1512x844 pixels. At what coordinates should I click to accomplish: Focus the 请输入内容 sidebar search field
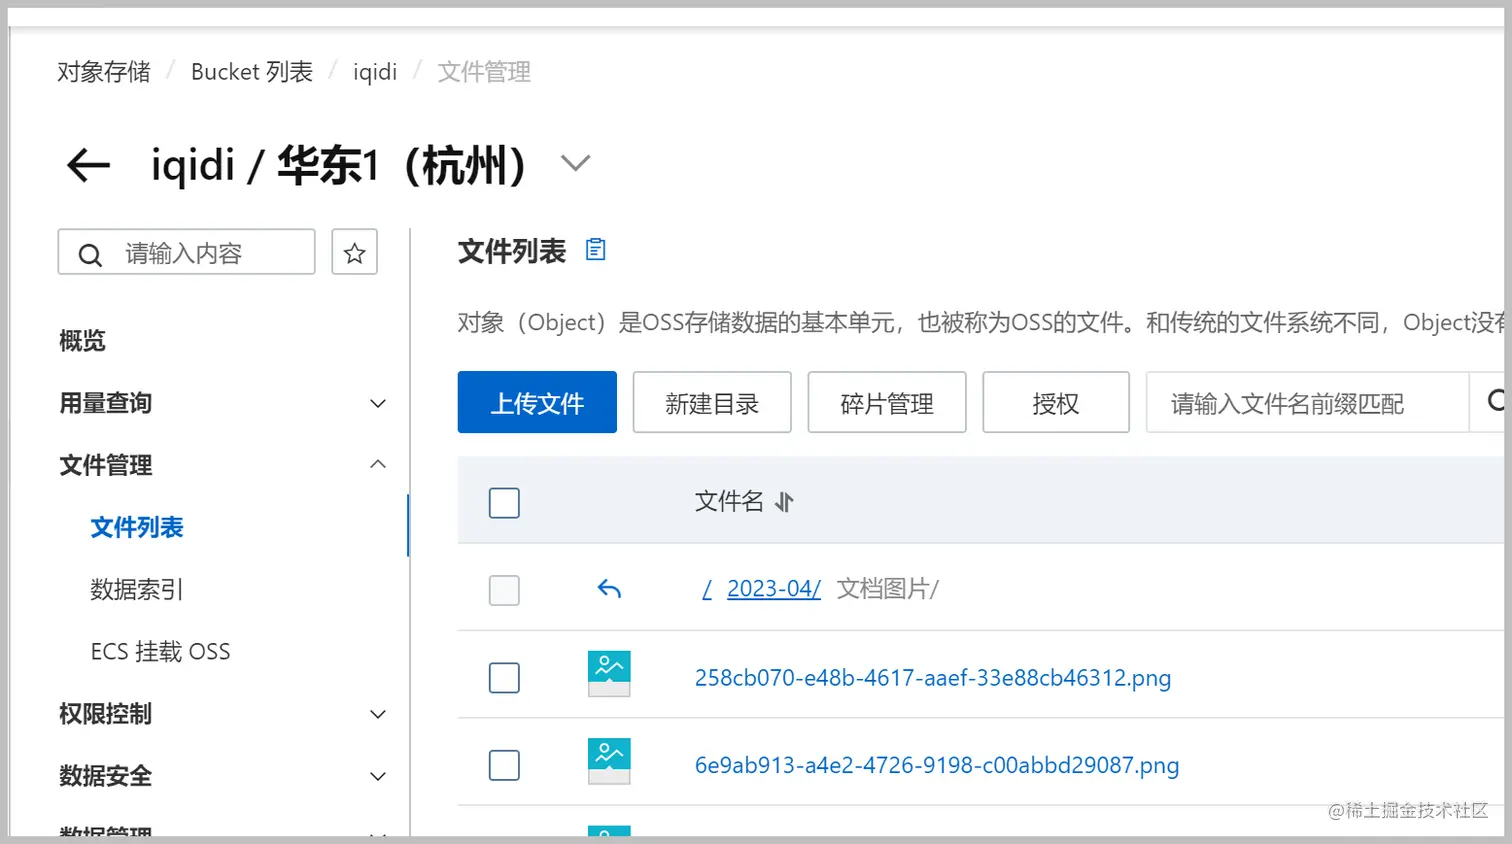click(x=187, y=252)
